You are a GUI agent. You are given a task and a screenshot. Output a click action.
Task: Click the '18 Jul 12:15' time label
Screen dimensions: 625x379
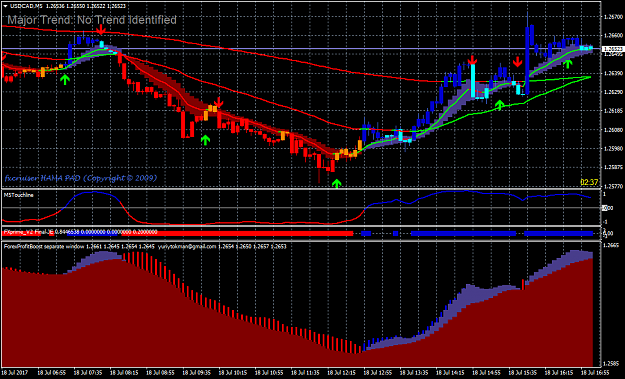pyautogui.click(x=342, y=373)
